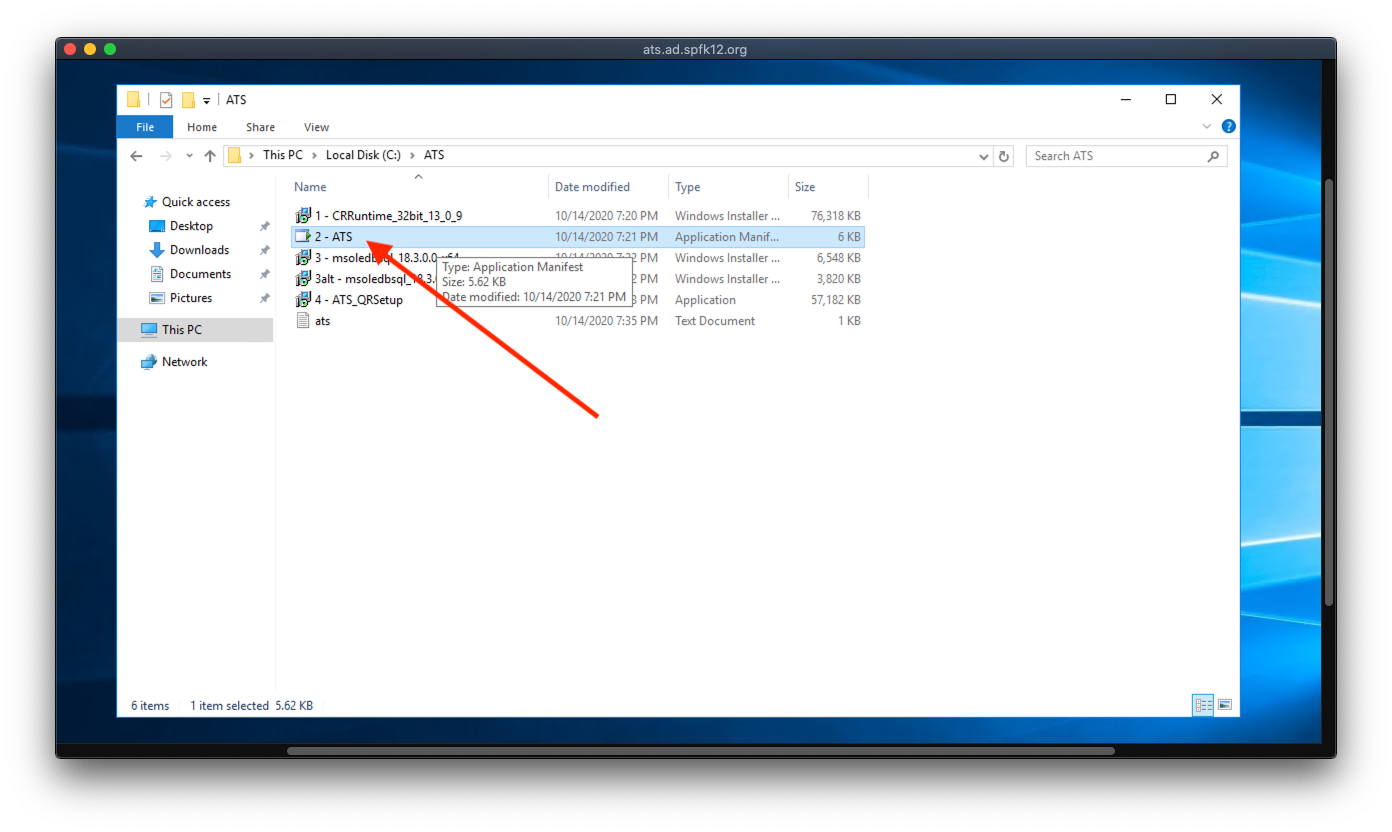Click the CRRuntime_32bit installer file icon

303,216
